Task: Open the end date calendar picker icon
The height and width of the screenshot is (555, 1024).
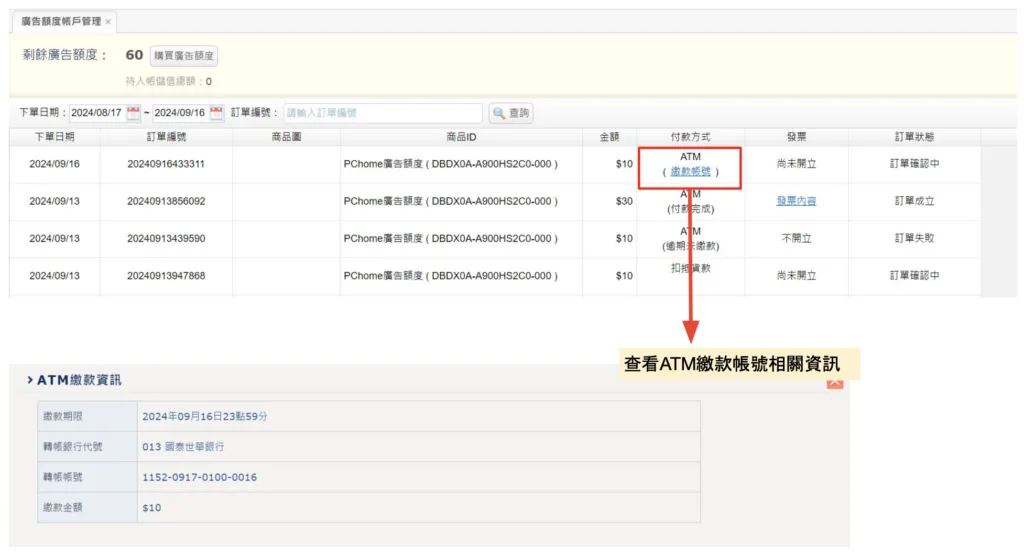Action: 216,113
